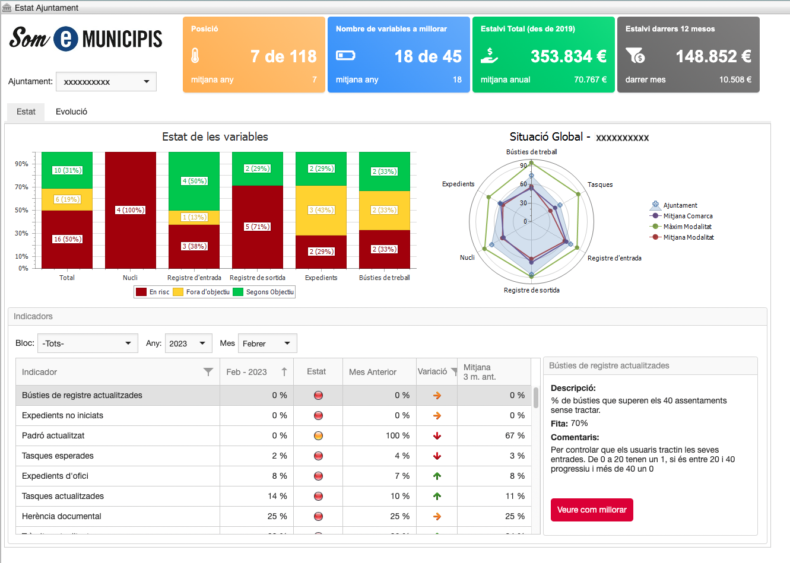Open the Bloc dropdown showing -Tots-

click(x=88, y=343)
